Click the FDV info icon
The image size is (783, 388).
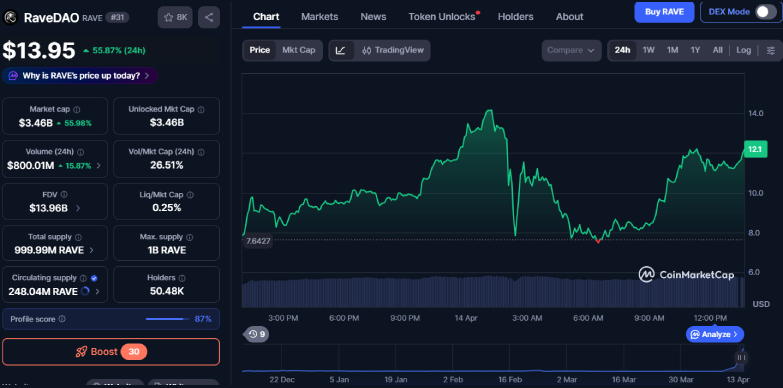pyautogui.click(x=64, y=195)
